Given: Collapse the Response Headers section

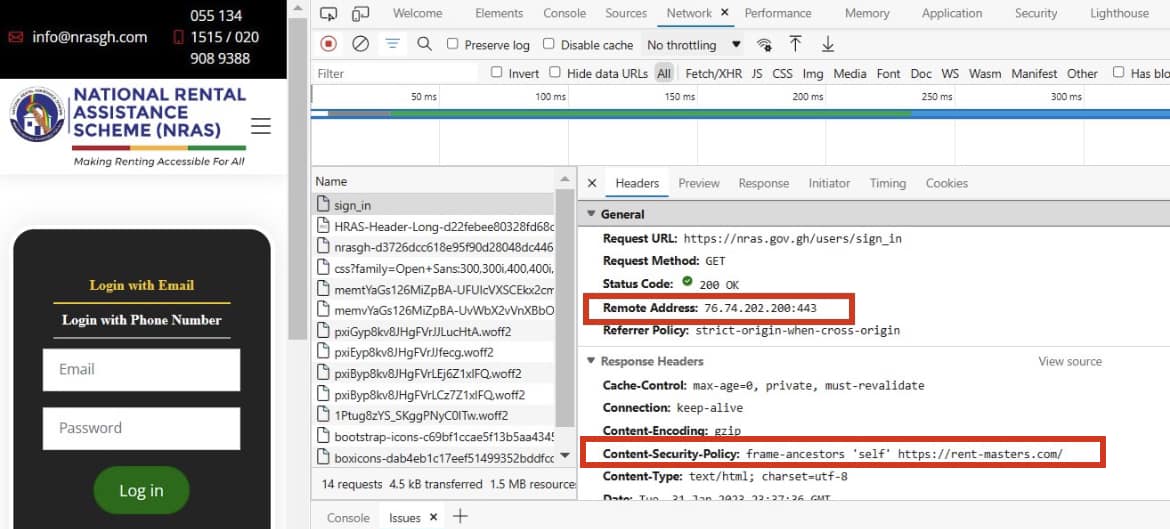Looking at the screenshot, I should point(591,361).
